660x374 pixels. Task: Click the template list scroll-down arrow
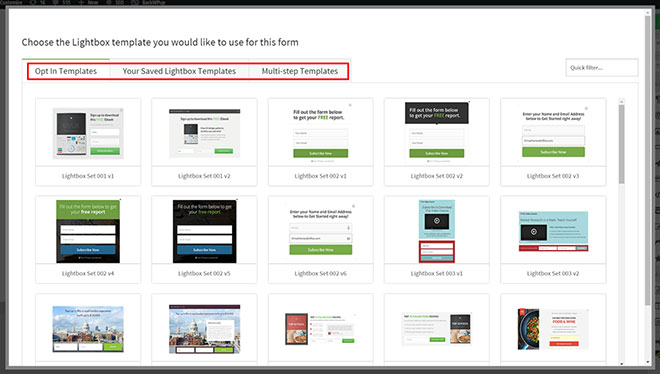click(x=621, y=363)
